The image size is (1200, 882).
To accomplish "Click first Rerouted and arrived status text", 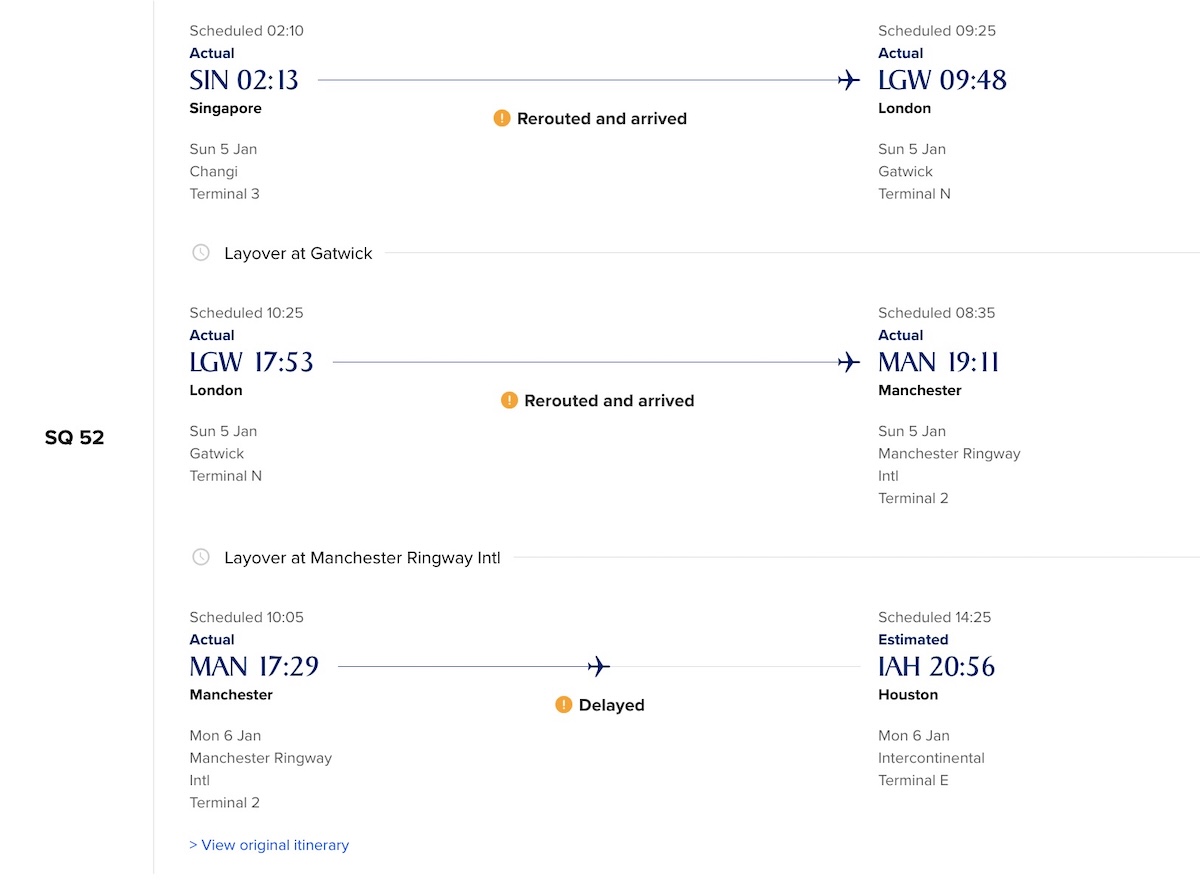I will coord(602,118).
